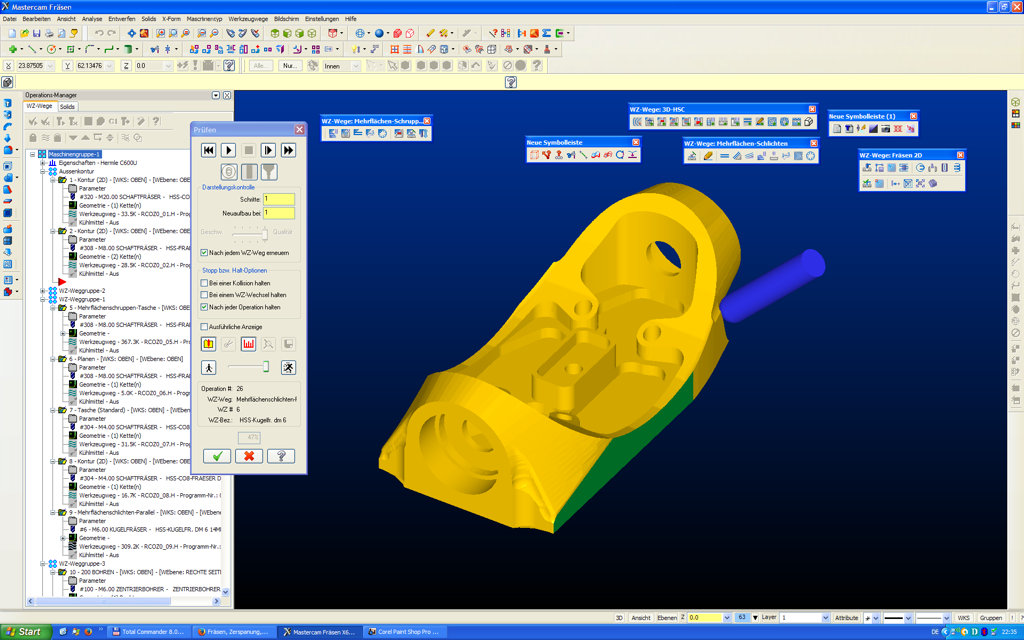Click the Geschw./Qualität slider in Prüfen
Image resolution: width=1024 pixels, height=640 pixels.
point(264,232)
